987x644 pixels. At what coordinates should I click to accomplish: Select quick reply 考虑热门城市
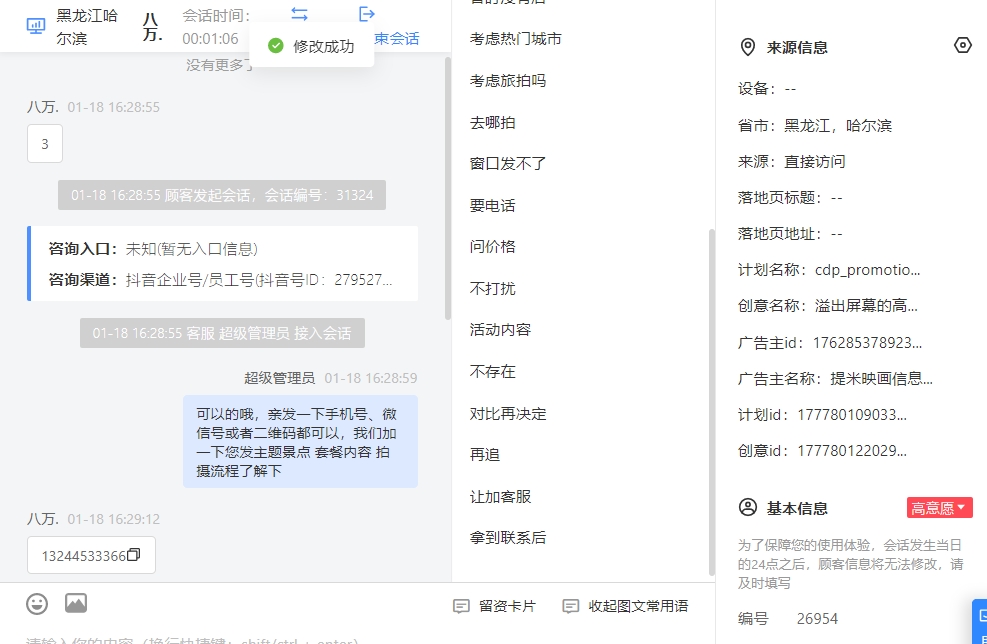pos(516,39)
